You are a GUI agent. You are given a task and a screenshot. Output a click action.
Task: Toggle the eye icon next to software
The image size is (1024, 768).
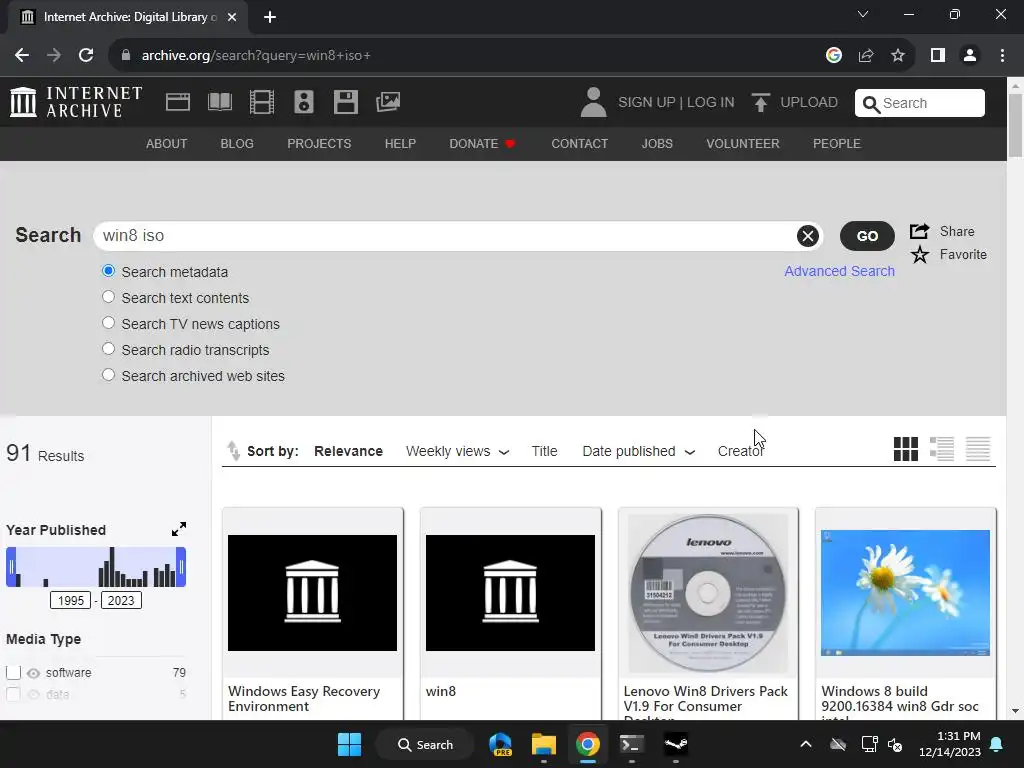tap(33, 673)
